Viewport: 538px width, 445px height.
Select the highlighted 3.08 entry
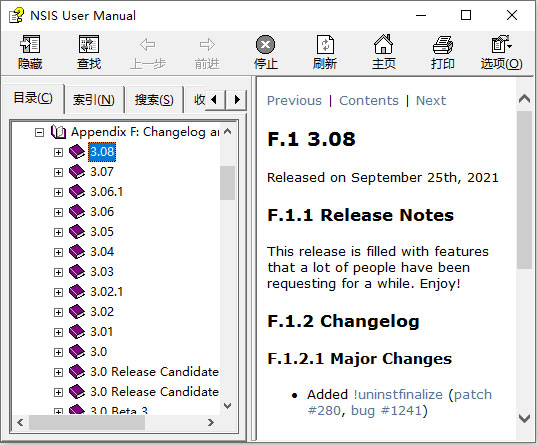(102, 152)
